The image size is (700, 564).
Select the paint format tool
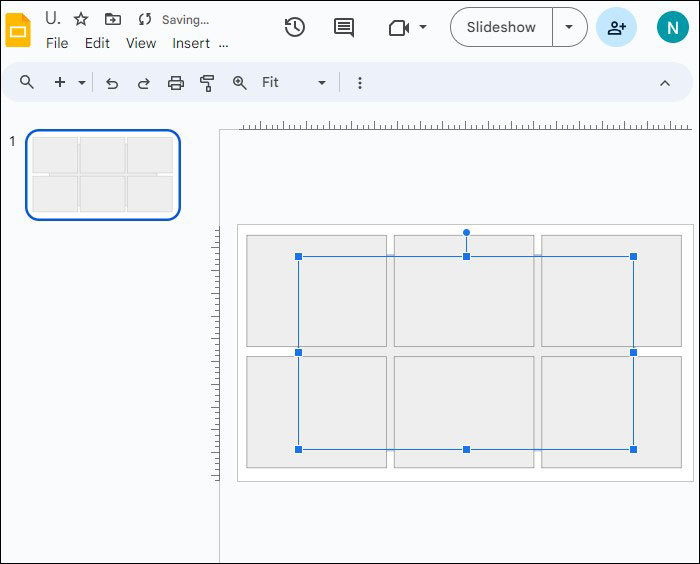pos(207,83)
